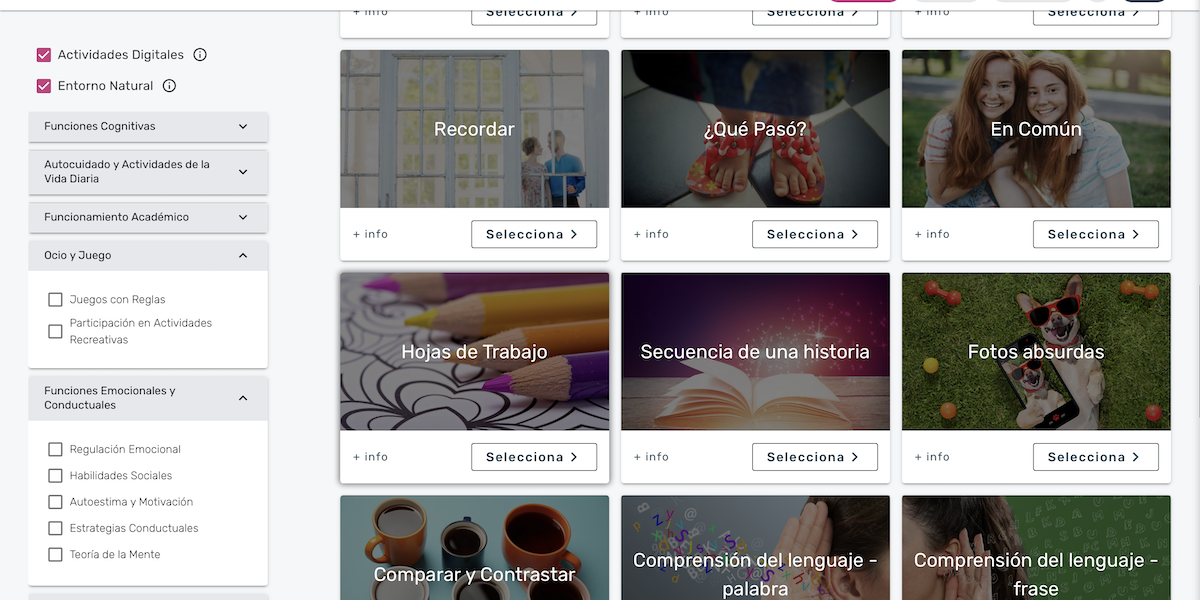Uncheck the Entorno Natural checkbox
The width and height of the screenshot is (1200, 600).
(43, 86)
